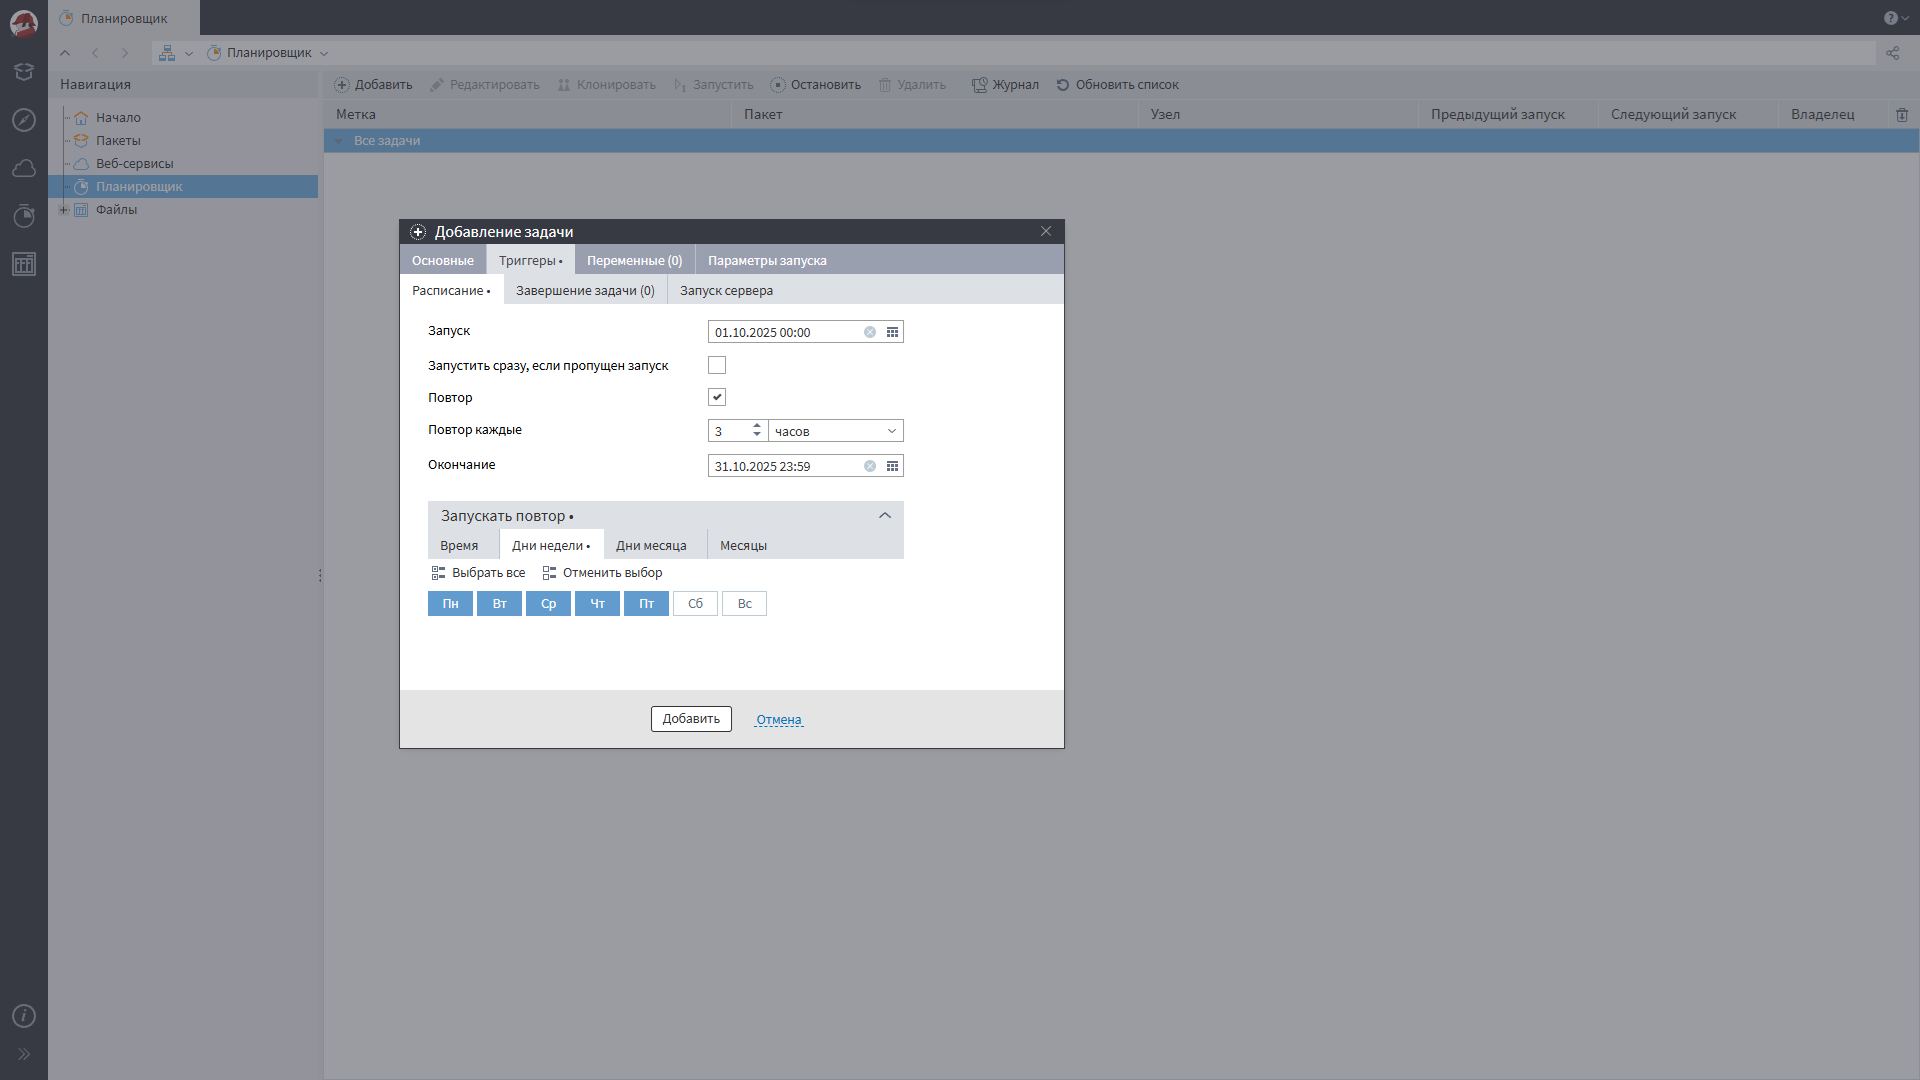Open the help icon in top-right corner
Image resolution: width=1920 pixels, height=1080 pixels.
click(x=1890, y=18)
